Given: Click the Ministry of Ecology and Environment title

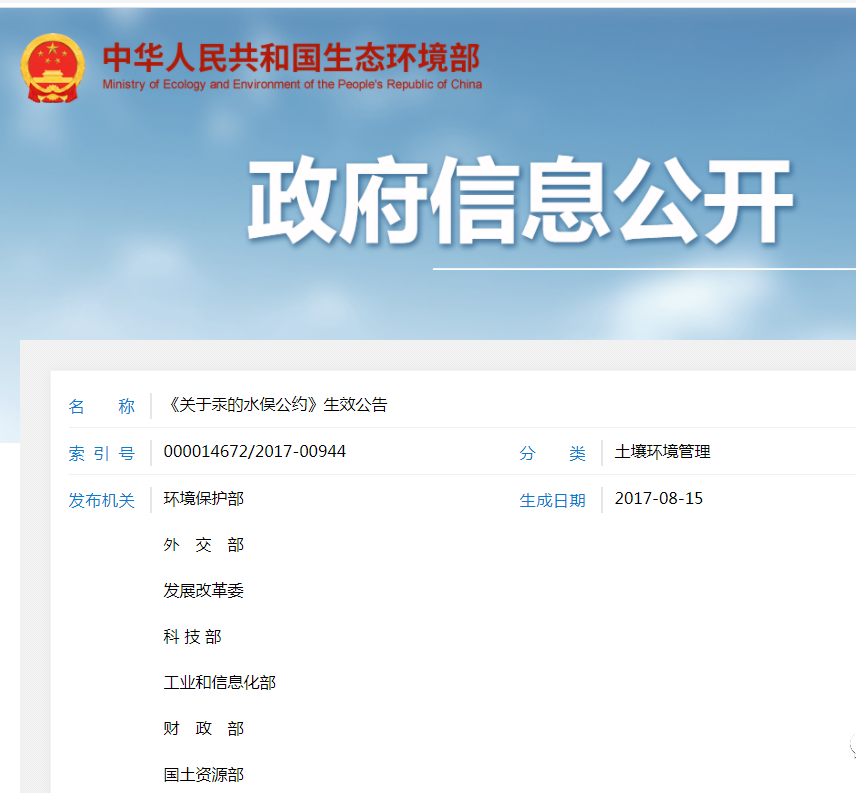Looking at the screenshot, I should point(290,58).
